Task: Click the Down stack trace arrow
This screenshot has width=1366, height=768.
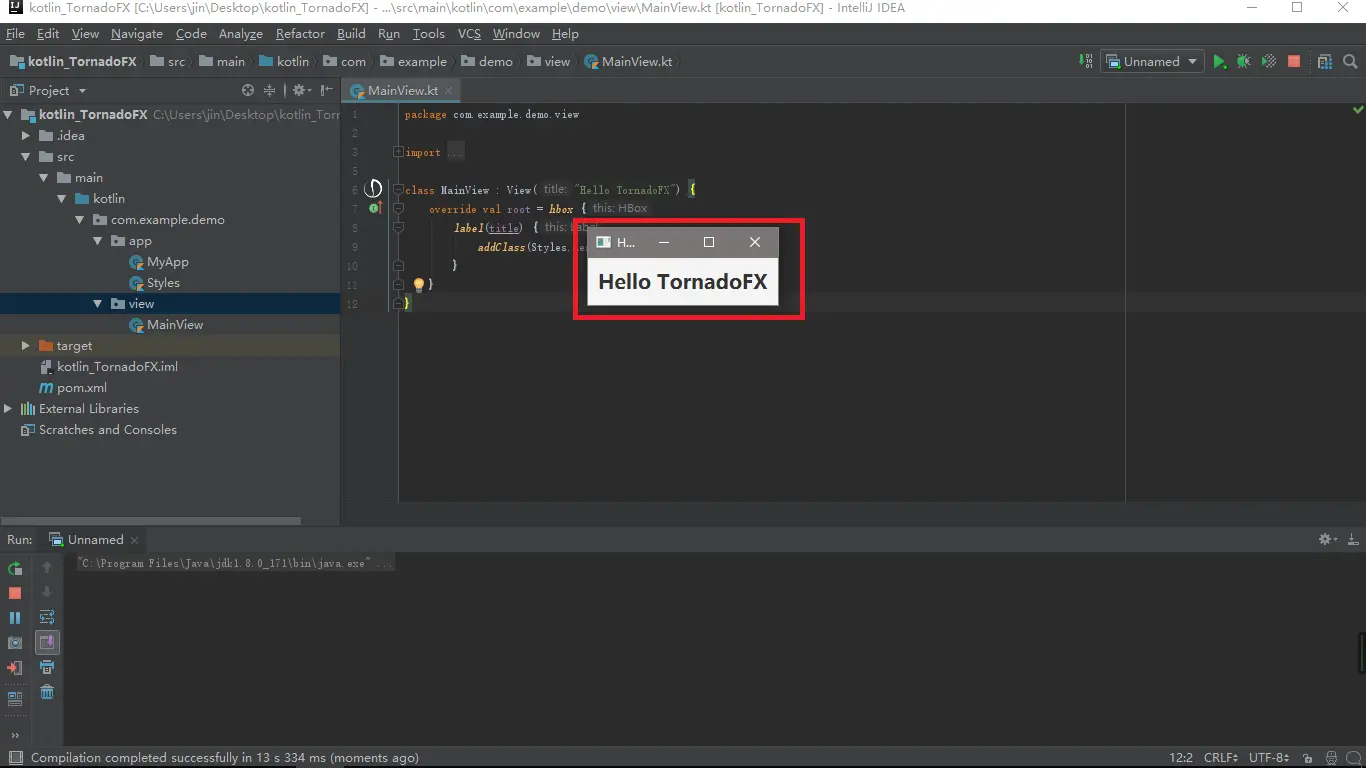Action: 47,592
